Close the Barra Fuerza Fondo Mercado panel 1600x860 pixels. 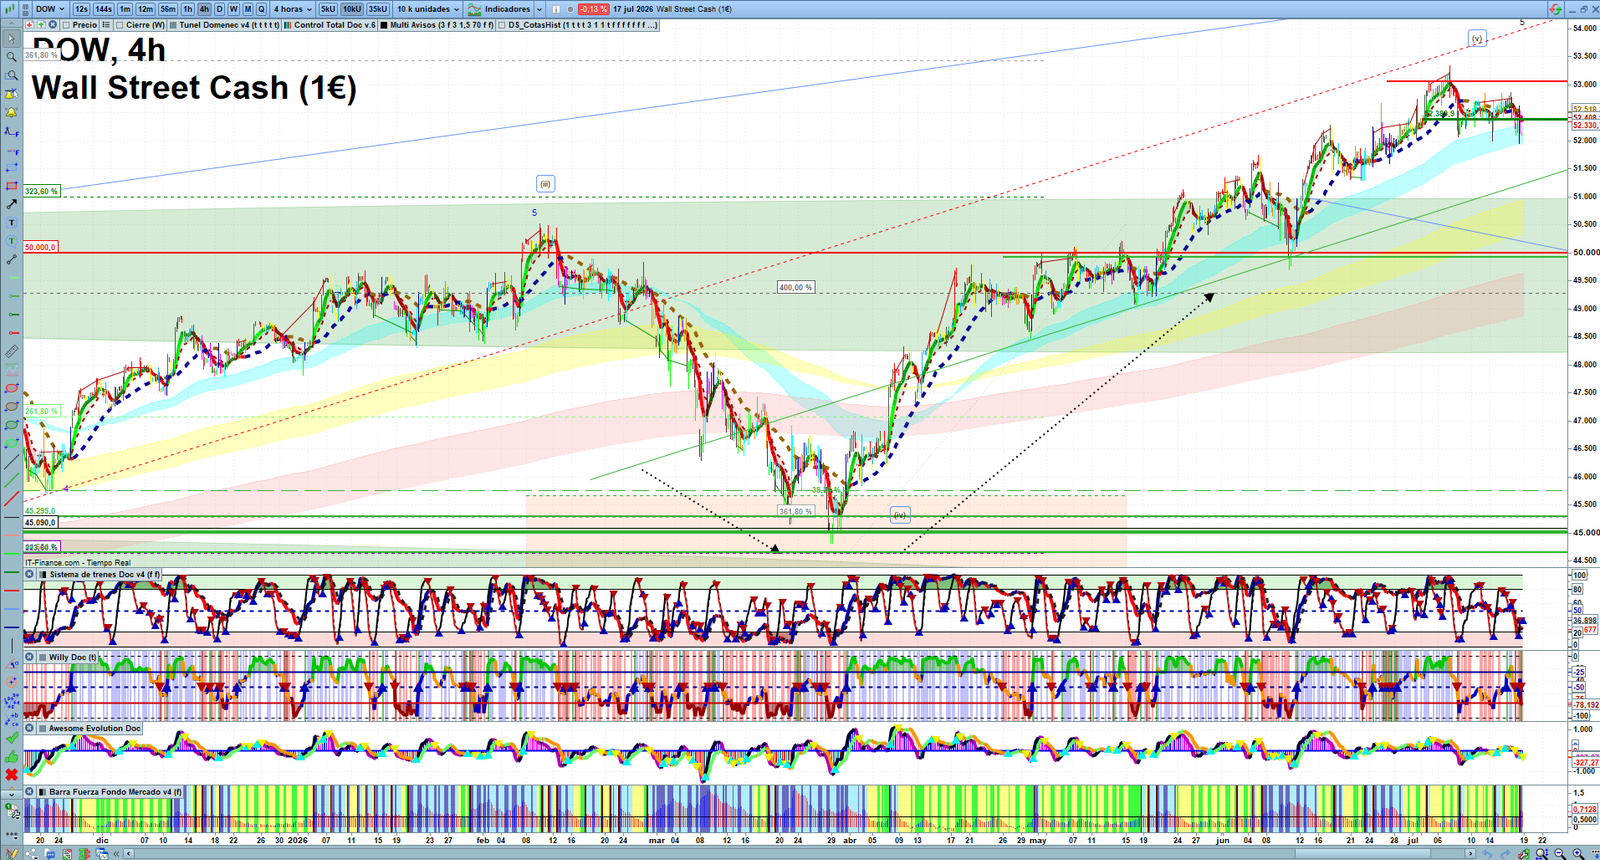pos(30,791)
